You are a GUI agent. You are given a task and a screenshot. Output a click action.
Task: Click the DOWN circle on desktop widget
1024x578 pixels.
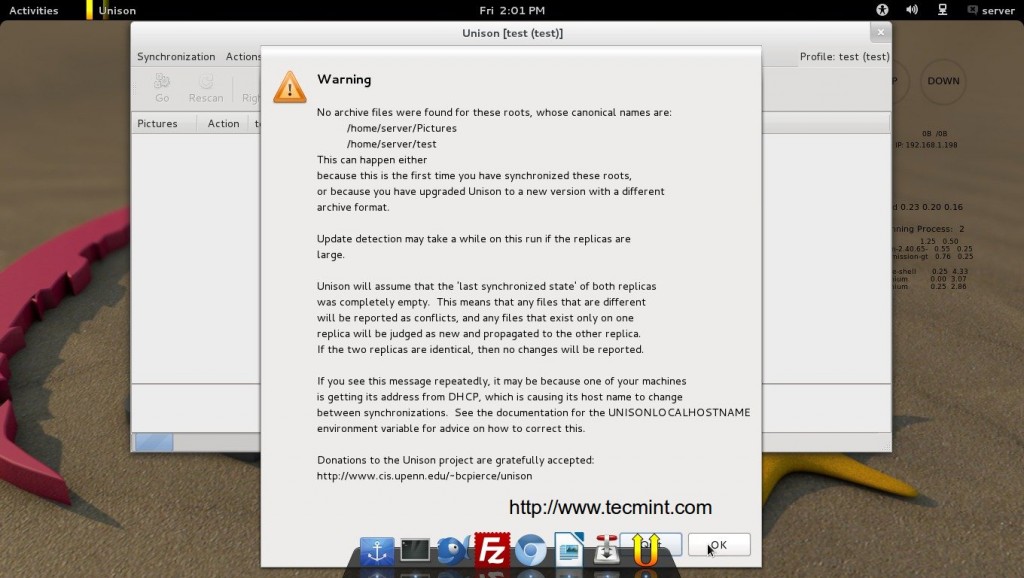coord(943,81)
